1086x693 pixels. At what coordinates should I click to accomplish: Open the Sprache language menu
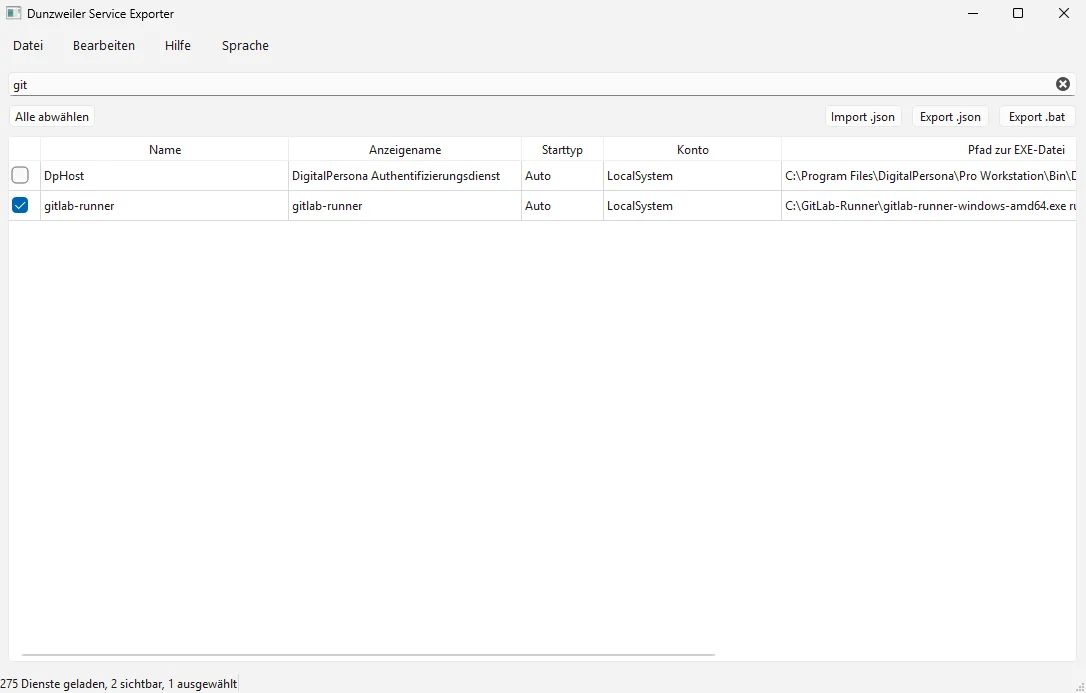245,46
